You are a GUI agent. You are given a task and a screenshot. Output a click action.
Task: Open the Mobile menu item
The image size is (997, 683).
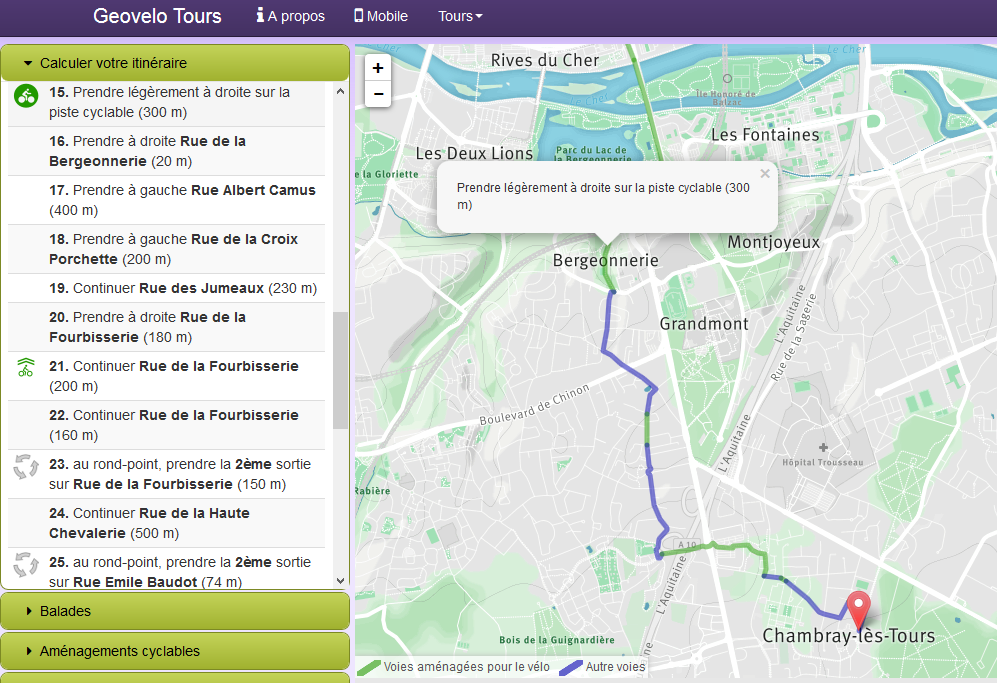(381, 16)
